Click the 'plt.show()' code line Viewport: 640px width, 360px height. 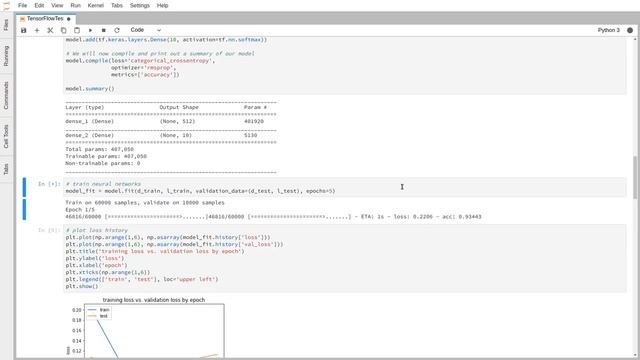(x=82, y=286)
